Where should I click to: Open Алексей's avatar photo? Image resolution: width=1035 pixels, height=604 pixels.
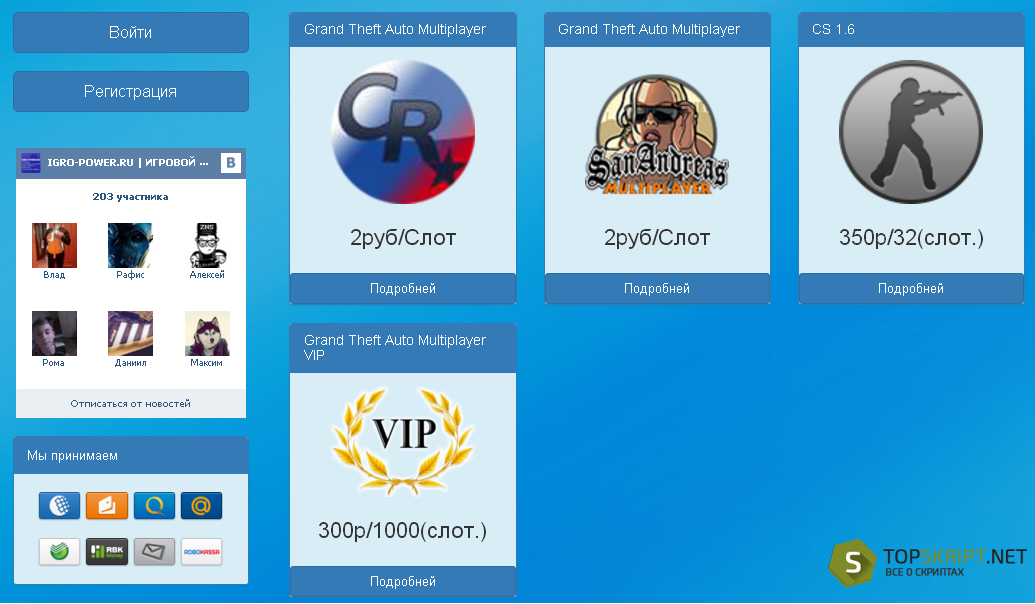pos(207,246)
